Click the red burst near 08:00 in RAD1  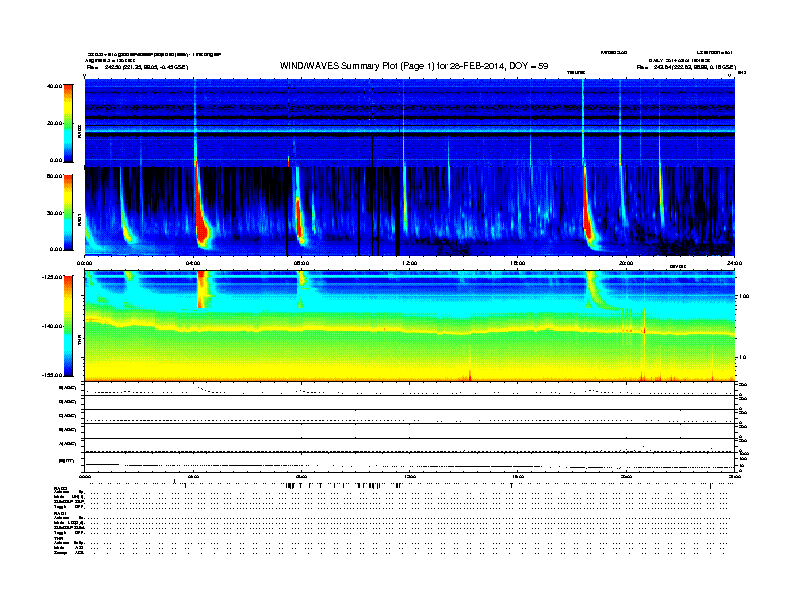point(299,220)
